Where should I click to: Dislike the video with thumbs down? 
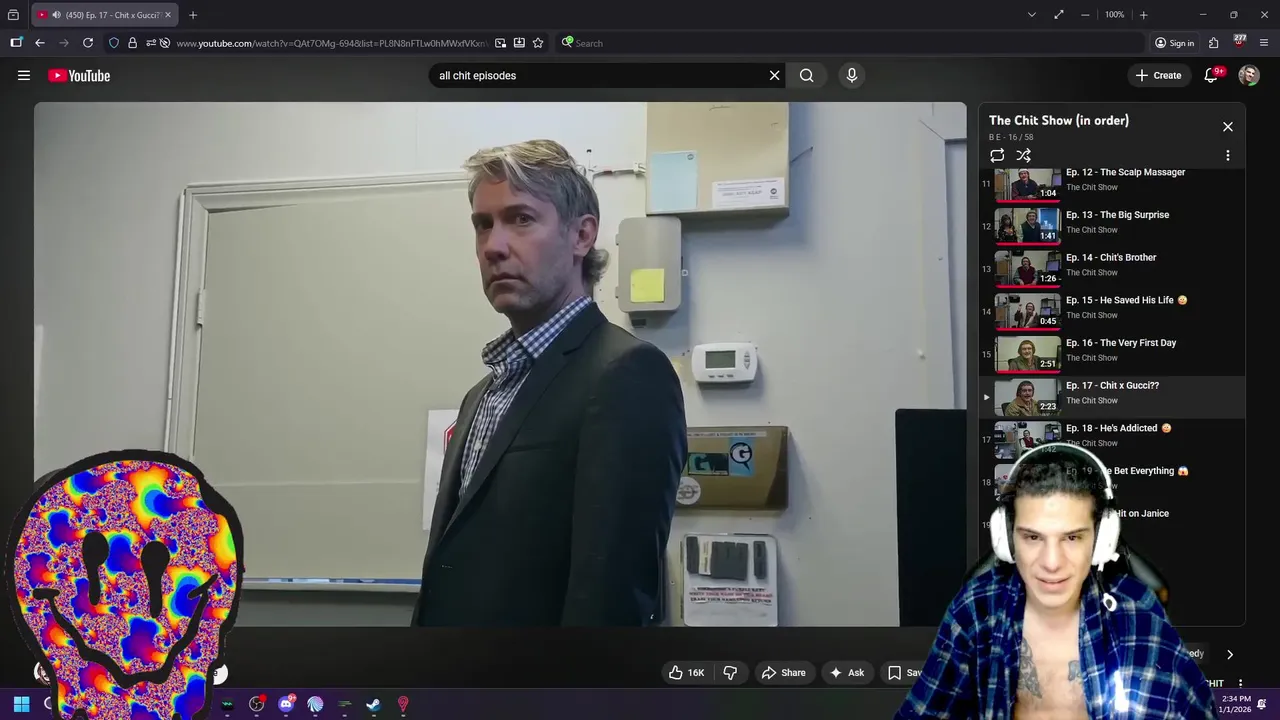point(730,673)
